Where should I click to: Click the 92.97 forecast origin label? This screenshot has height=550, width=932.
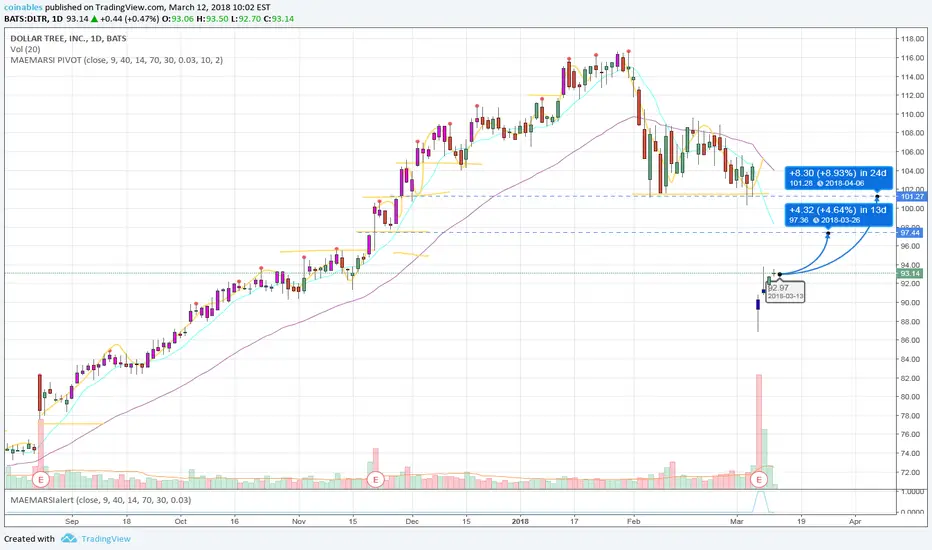click(x=785, y=291)
